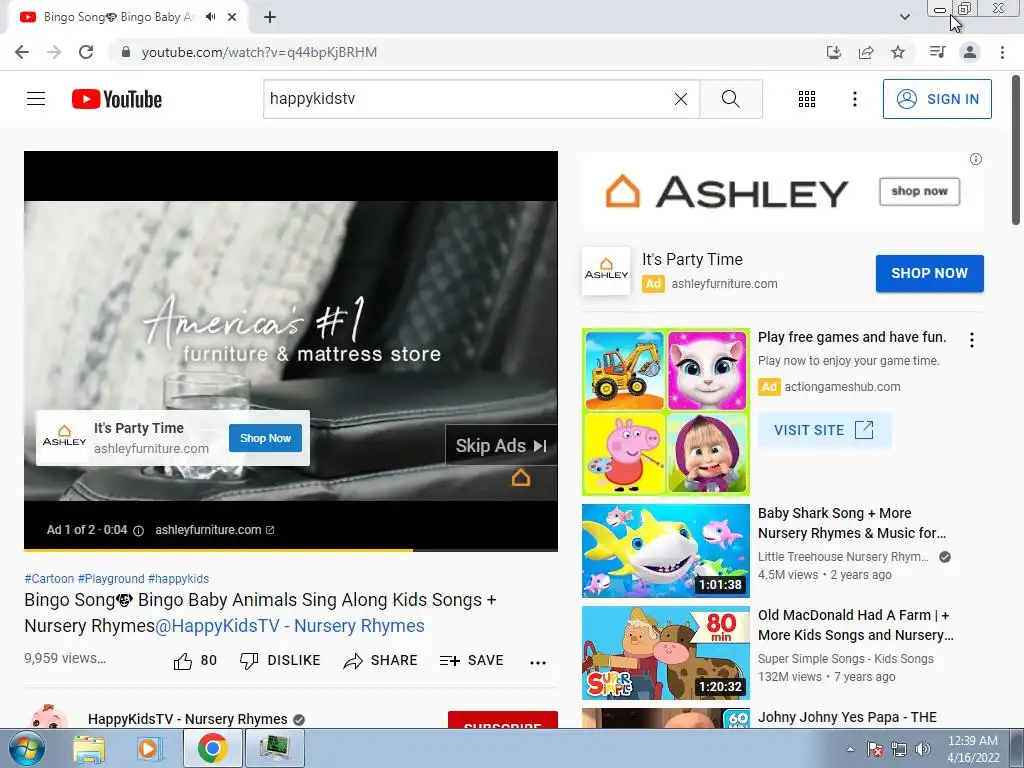This screenshot has width=1024, height=768.
Task: Bookmark this tab with star icon
Action: point(898,52)
